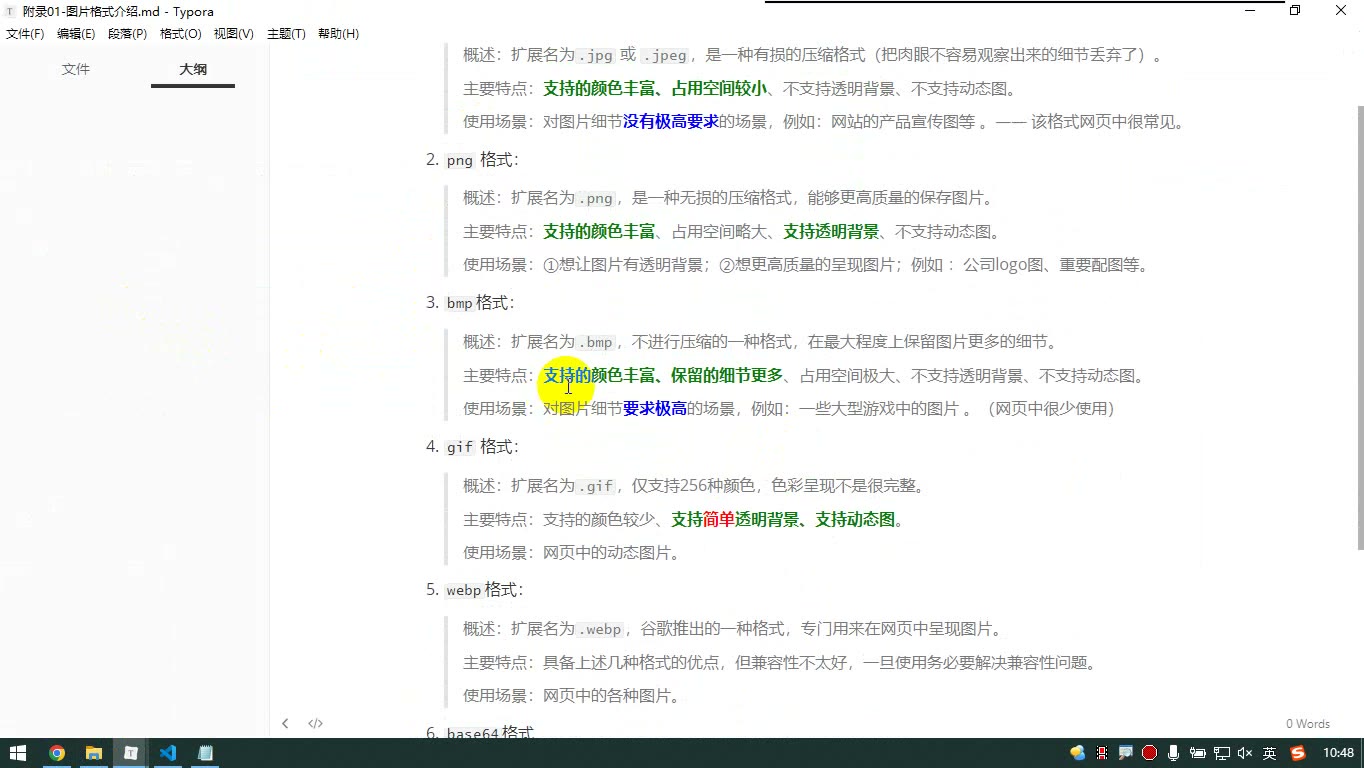This screenshot has width=1364, height=768.
Task: Open the 文件(F) menu
Action: coord(25,34)
